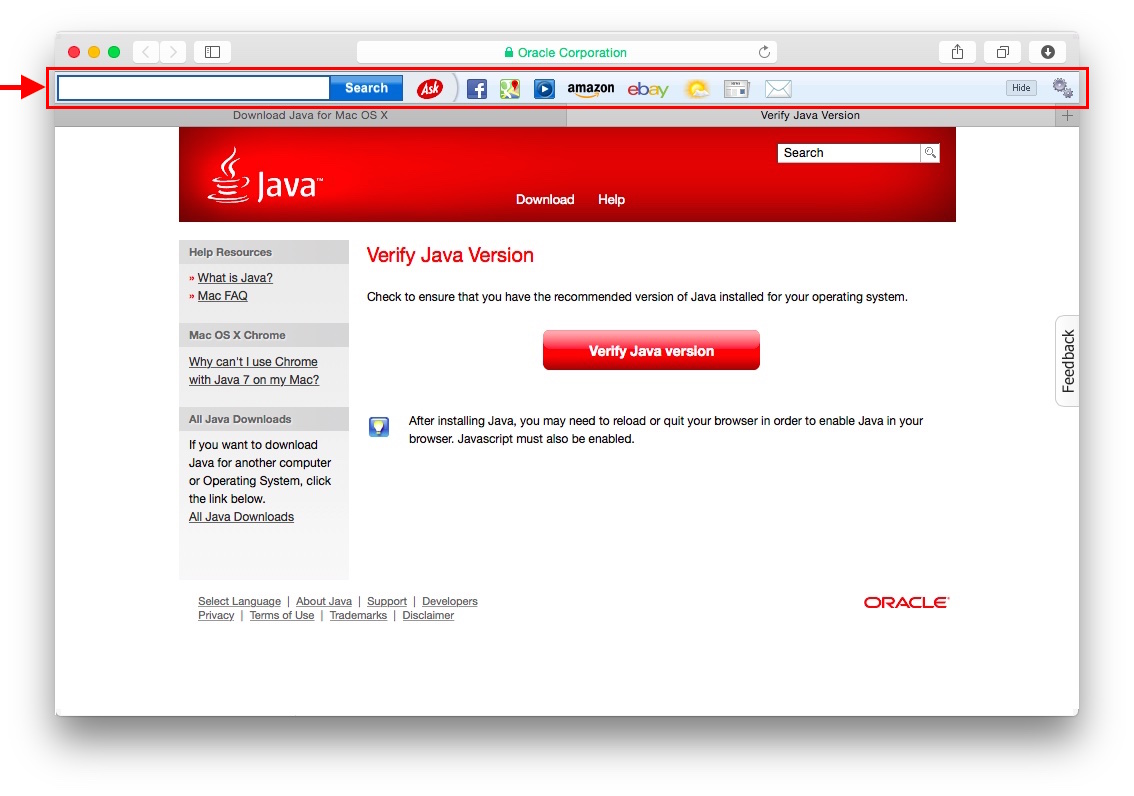1134x796 pixels.
Task: Open the What is Java? link
Action: click(235, 278)
